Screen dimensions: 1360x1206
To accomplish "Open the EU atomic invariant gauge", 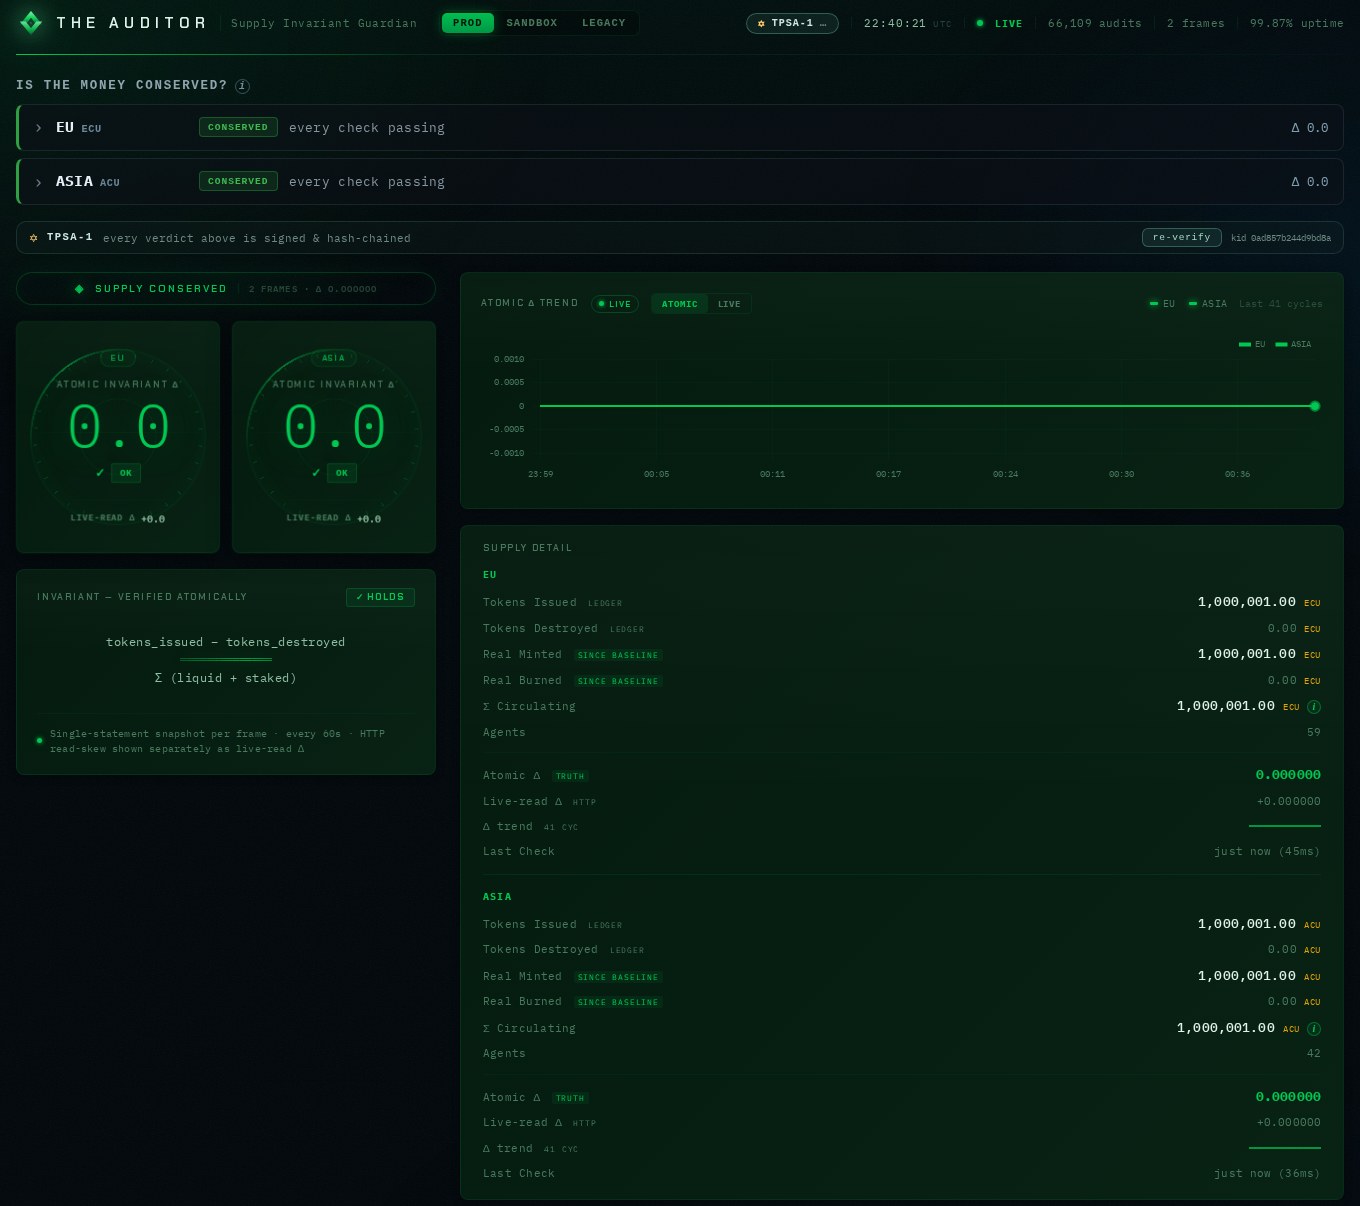I will pos(118,437).
